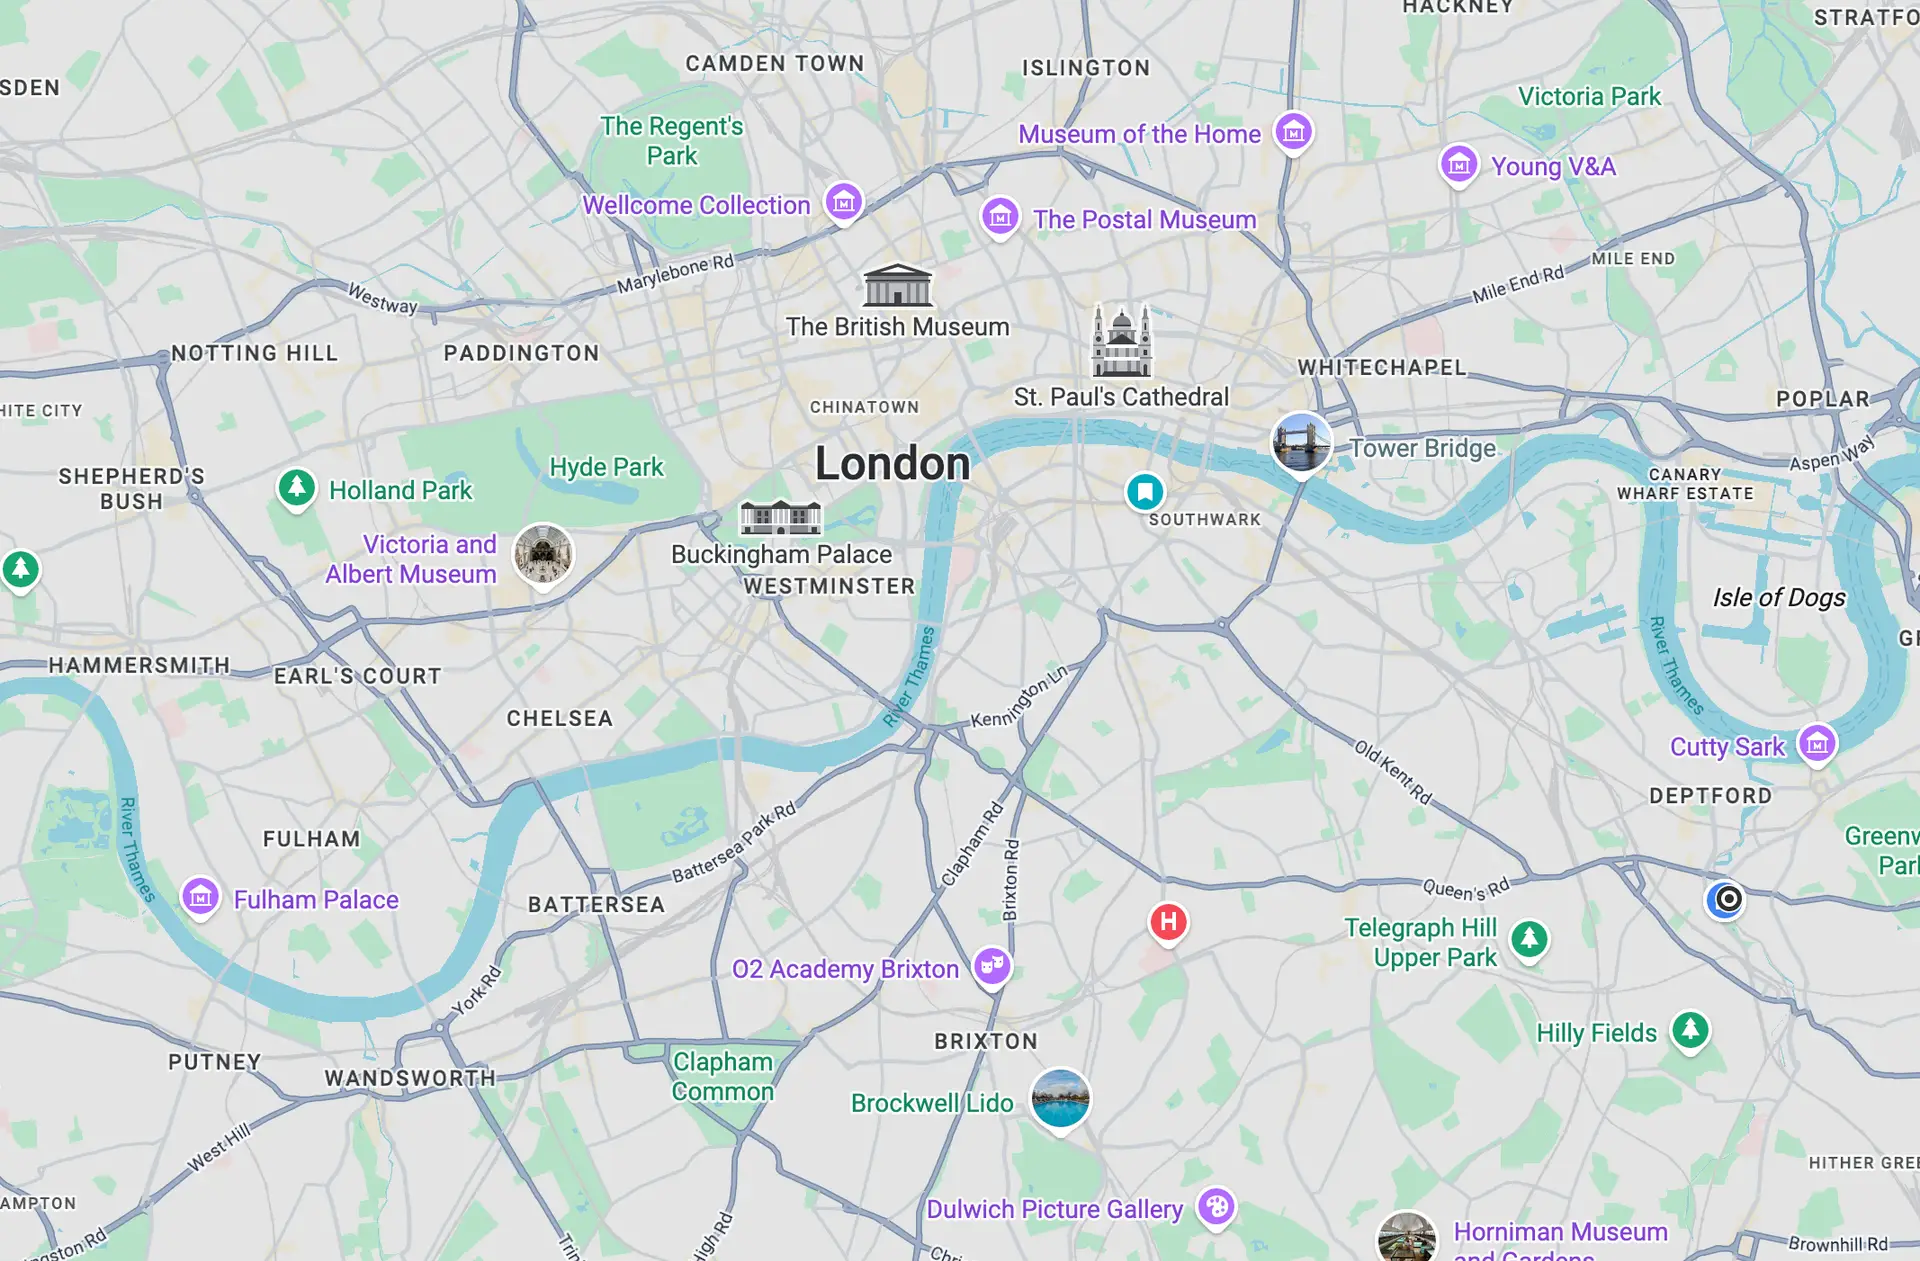Open the Tower Bridge photo thumbnail
The image size is (1920, 1261).
click(1301, 443)
